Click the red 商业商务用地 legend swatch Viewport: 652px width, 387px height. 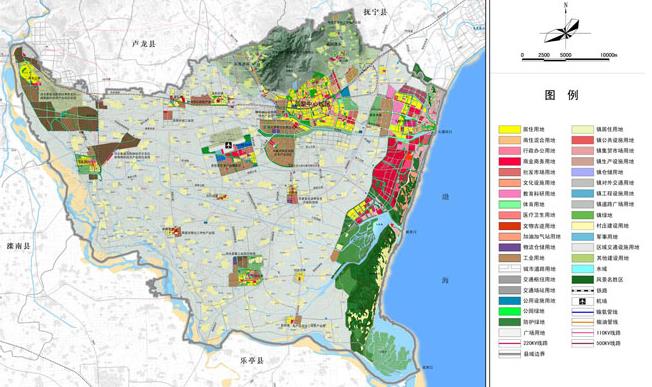click(510, 161)
